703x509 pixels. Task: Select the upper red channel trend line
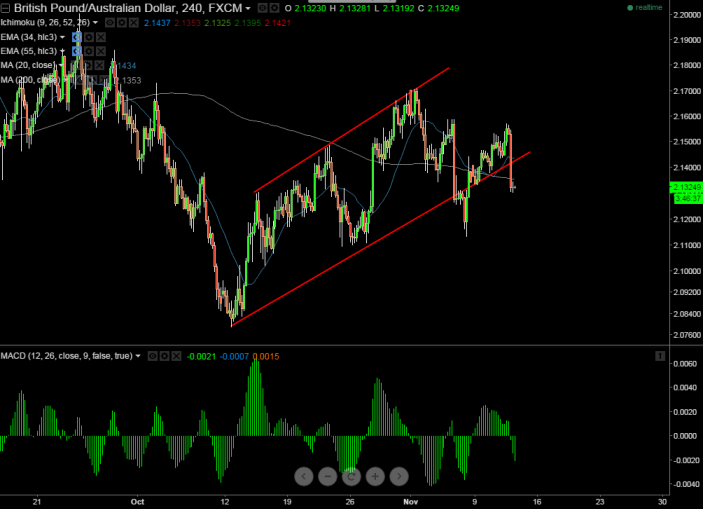[352, 130]
